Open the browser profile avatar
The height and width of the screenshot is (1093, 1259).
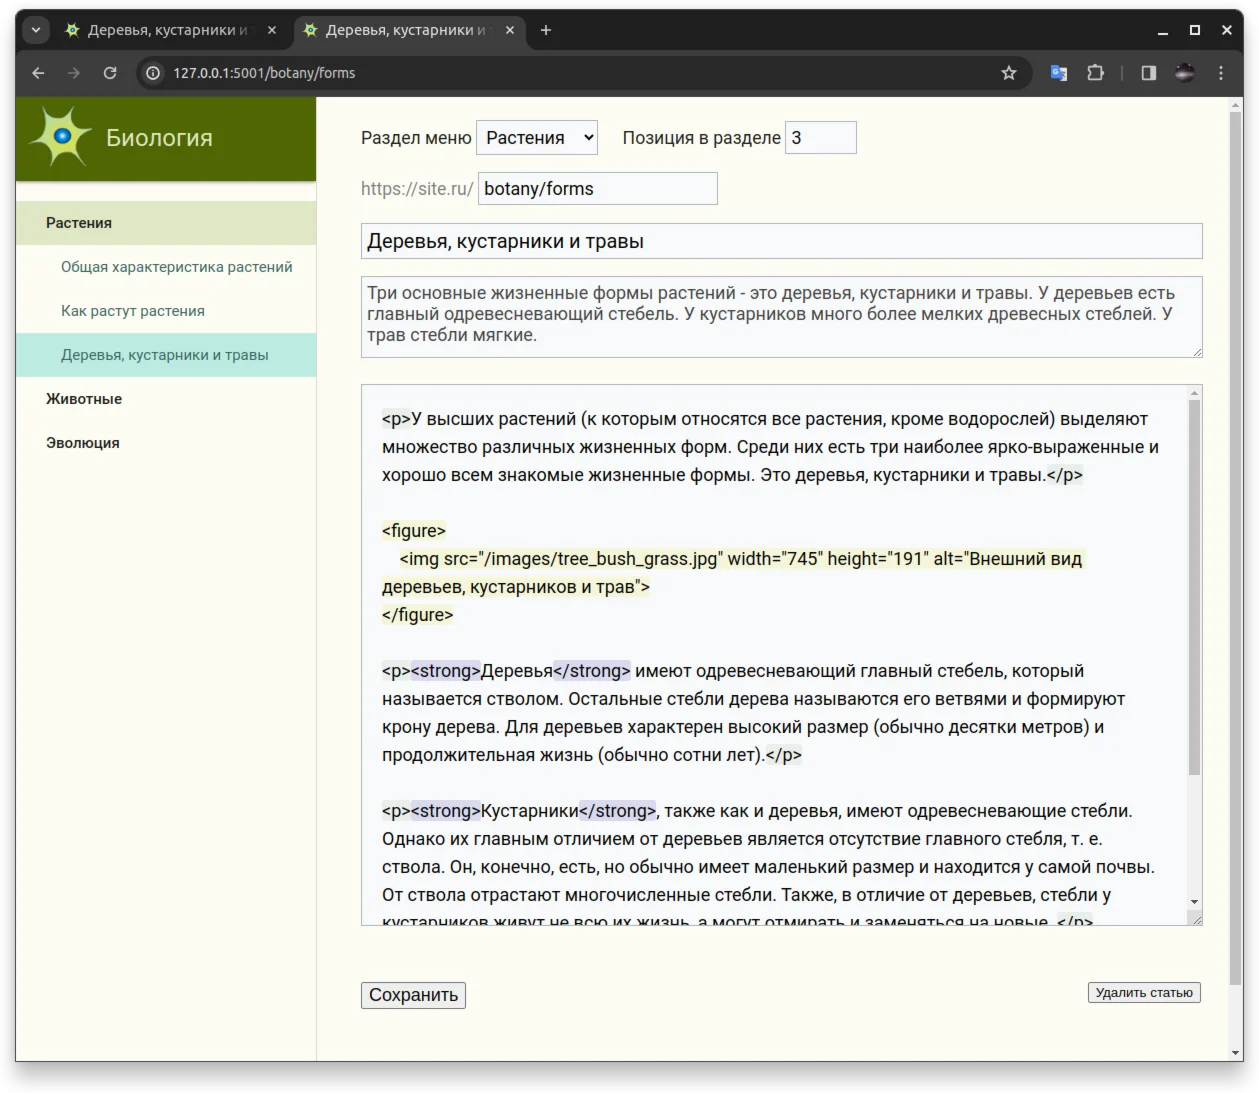pyautogui.click(x=1185, y=73)
